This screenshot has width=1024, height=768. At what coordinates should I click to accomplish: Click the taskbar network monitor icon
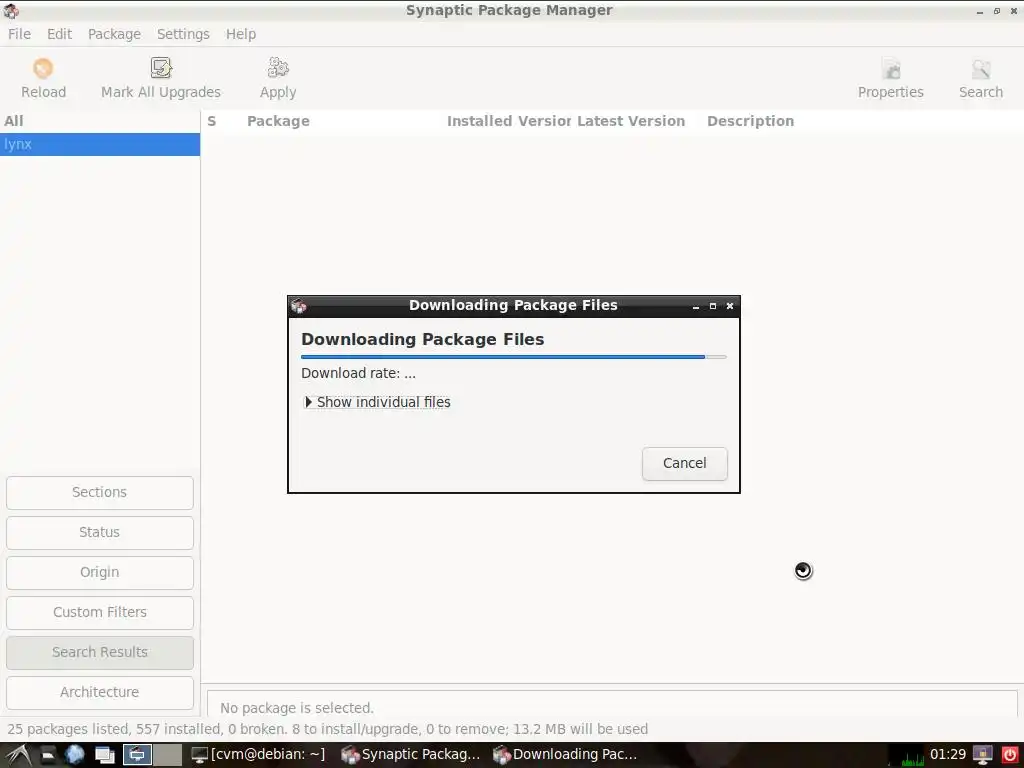982,755
